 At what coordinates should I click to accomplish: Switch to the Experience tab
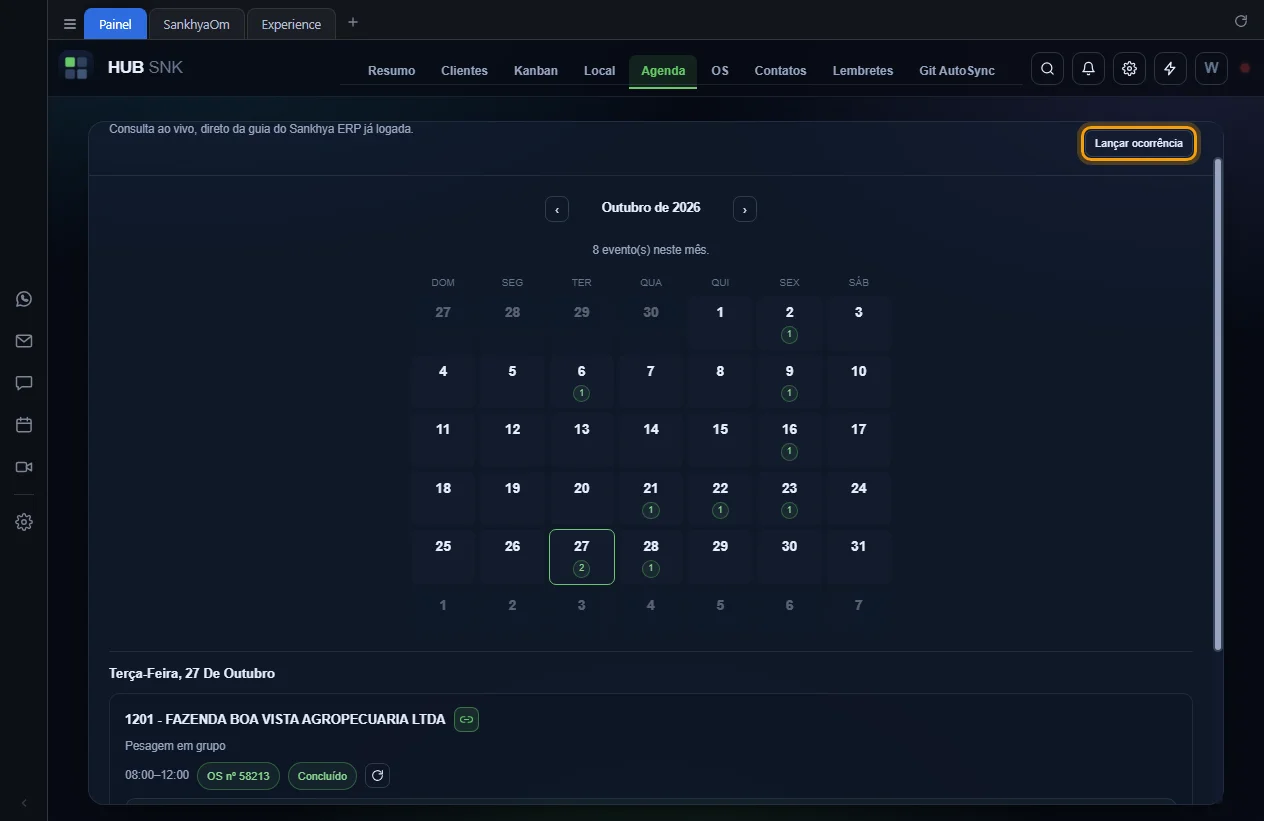[291, 24]
